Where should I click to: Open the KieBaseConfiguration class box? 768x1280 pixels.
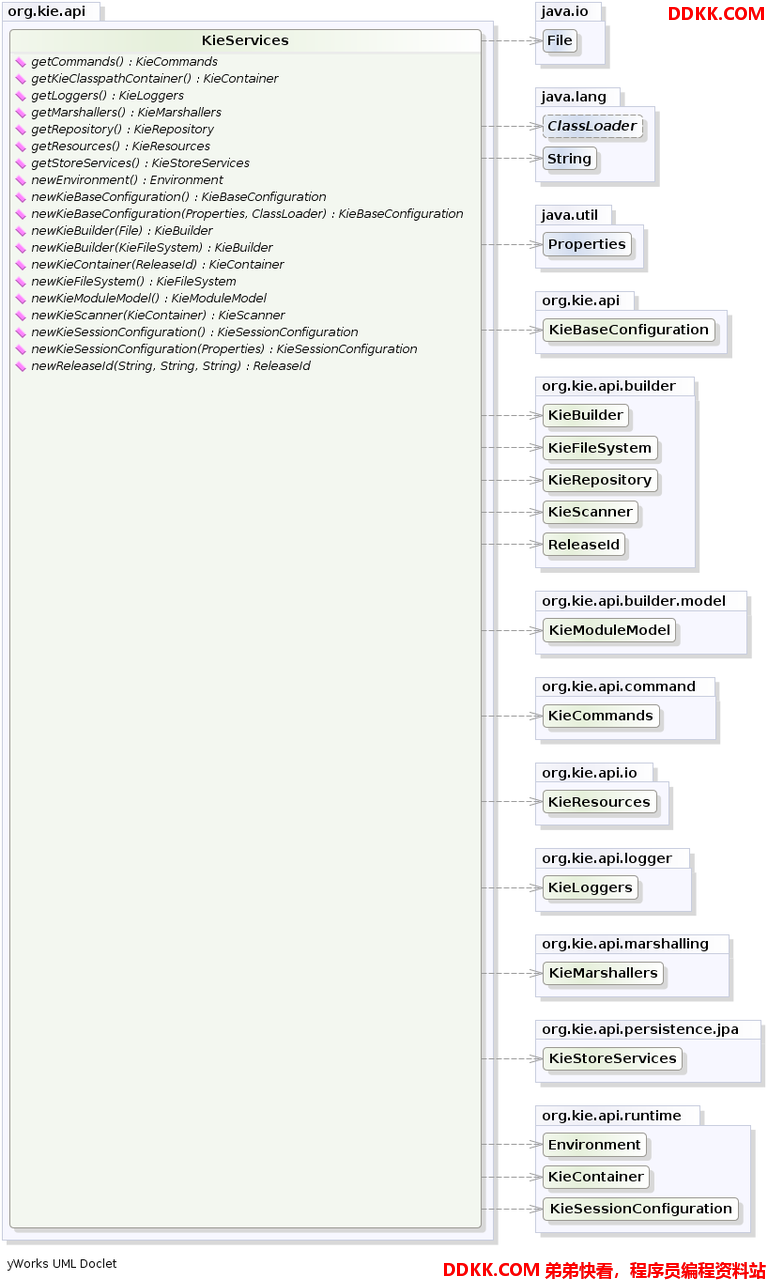[629, 330]
